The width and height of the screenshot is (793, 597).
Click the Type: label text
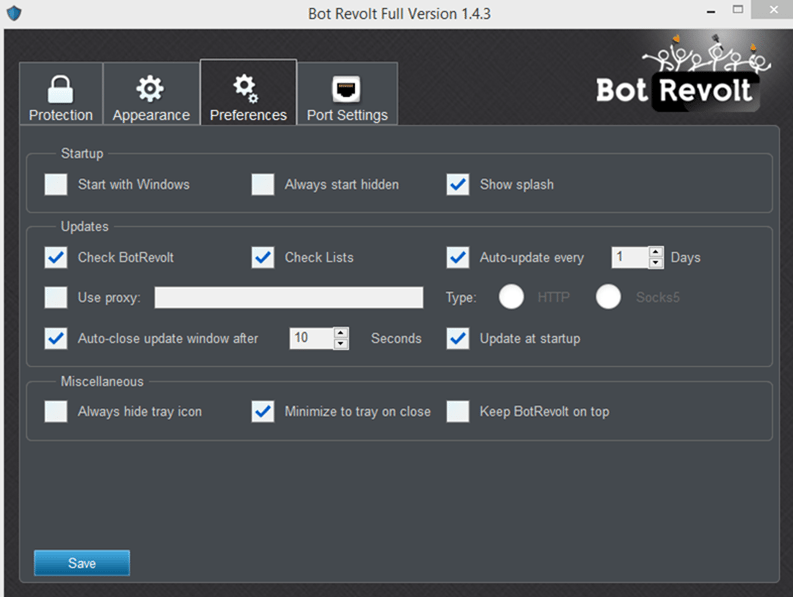pyautogui.click(x=461, y=297)
